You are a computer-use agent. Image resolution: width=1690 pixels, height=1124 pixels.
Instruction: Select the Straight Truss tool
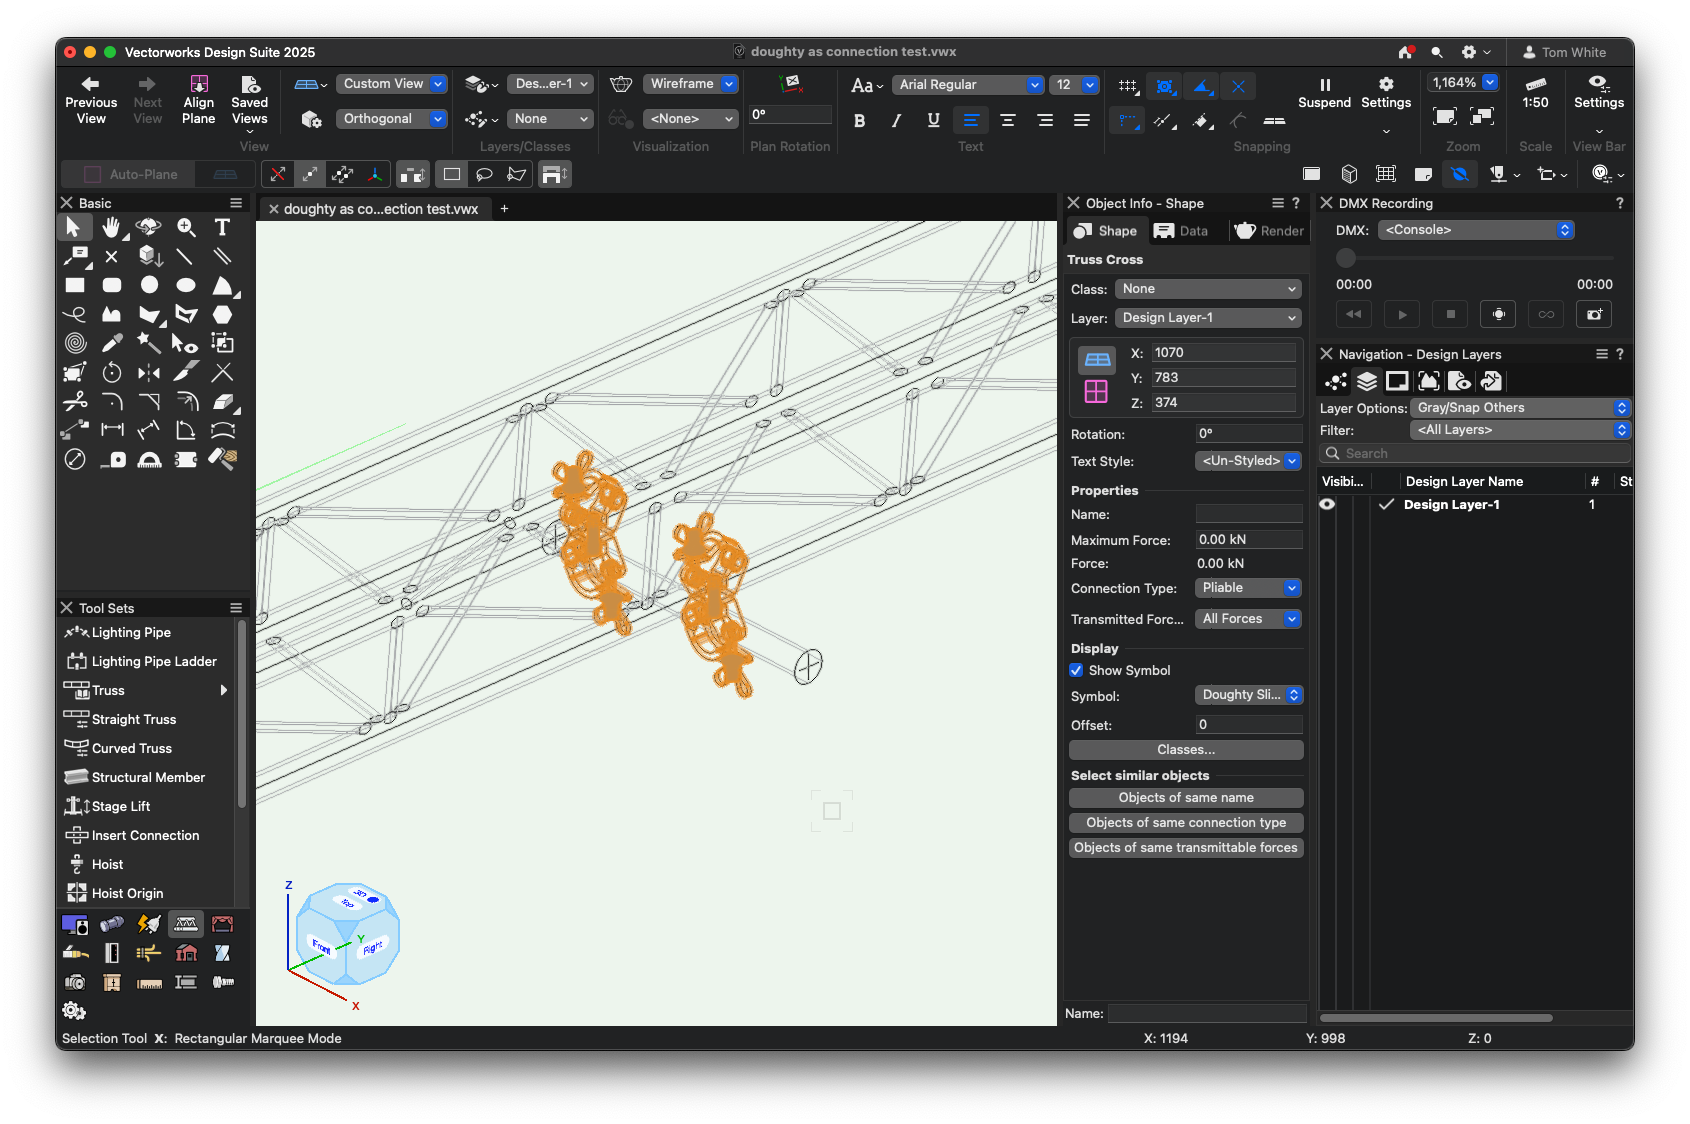pos(133,719)
